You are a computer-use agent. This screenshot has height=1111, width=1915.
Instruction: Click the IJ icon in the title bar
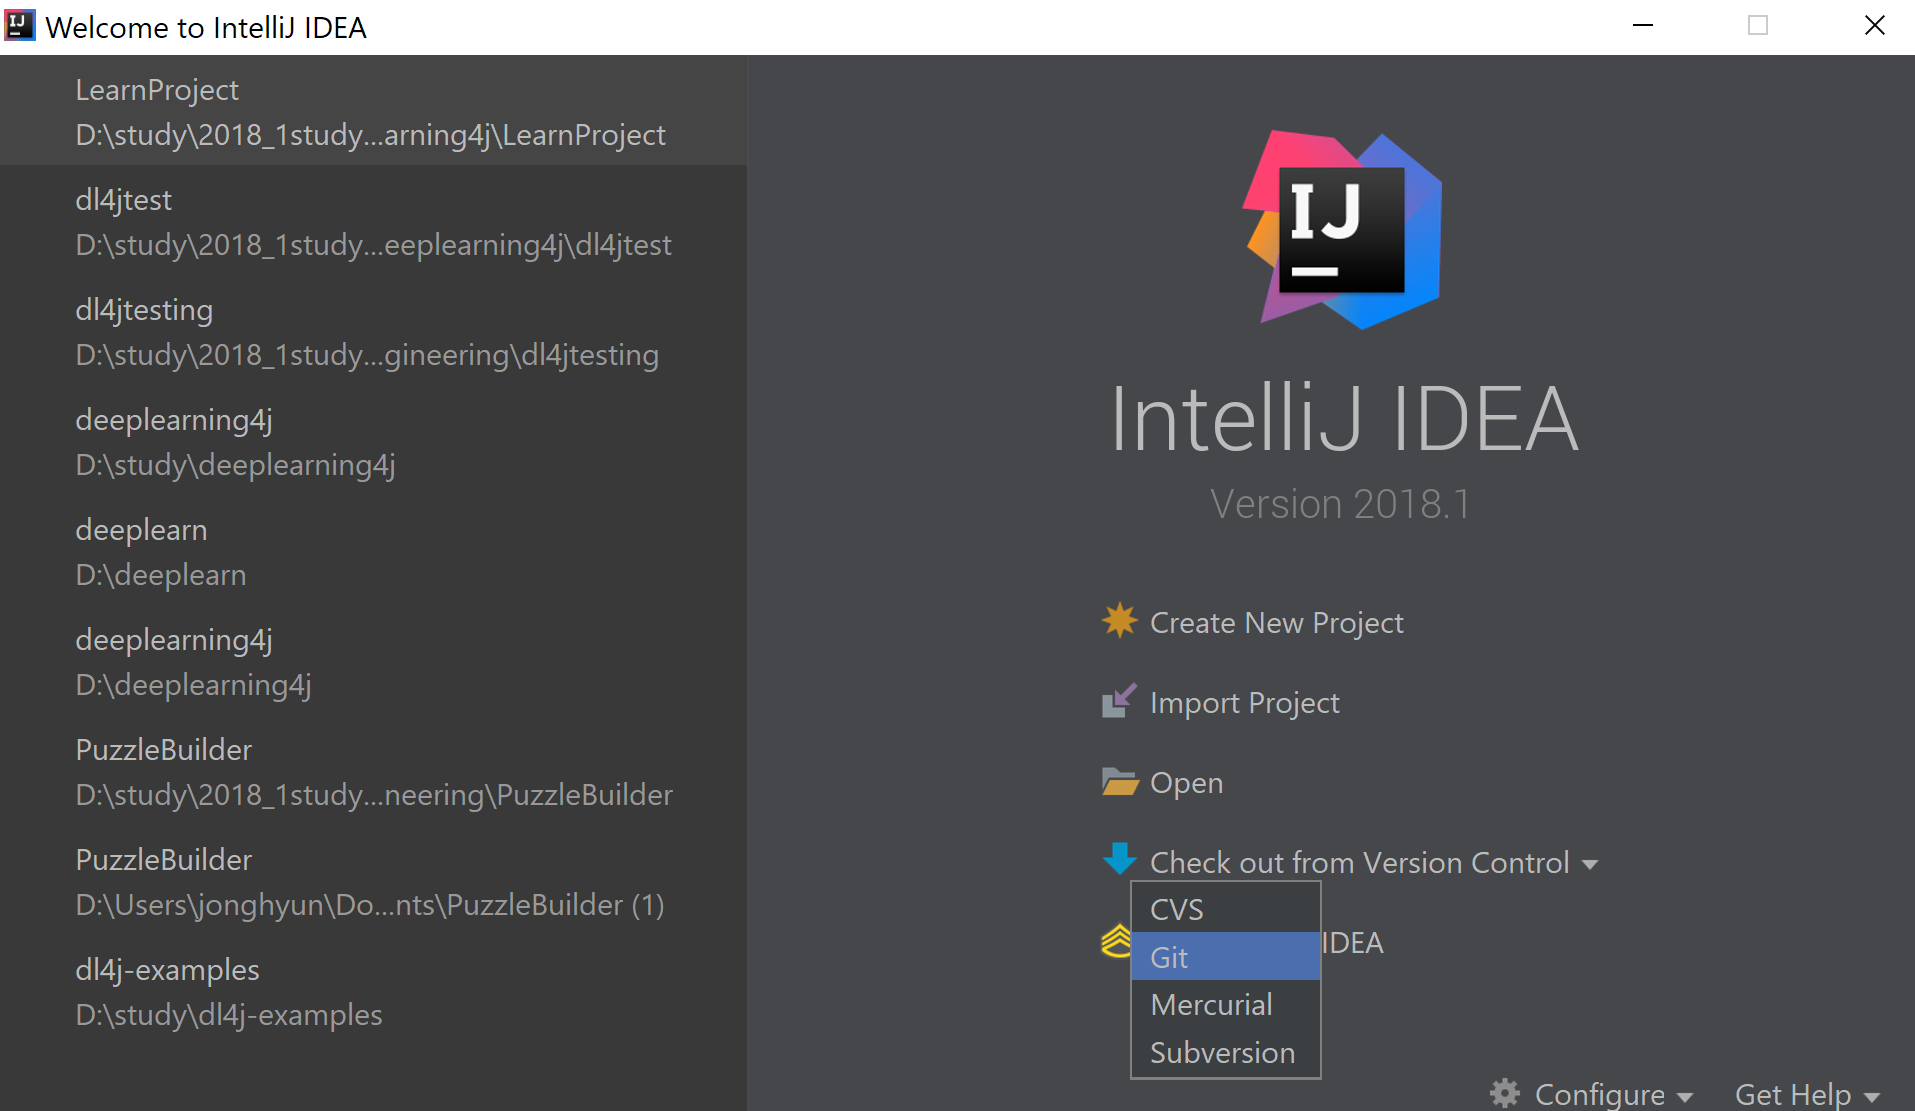(21, 25)
